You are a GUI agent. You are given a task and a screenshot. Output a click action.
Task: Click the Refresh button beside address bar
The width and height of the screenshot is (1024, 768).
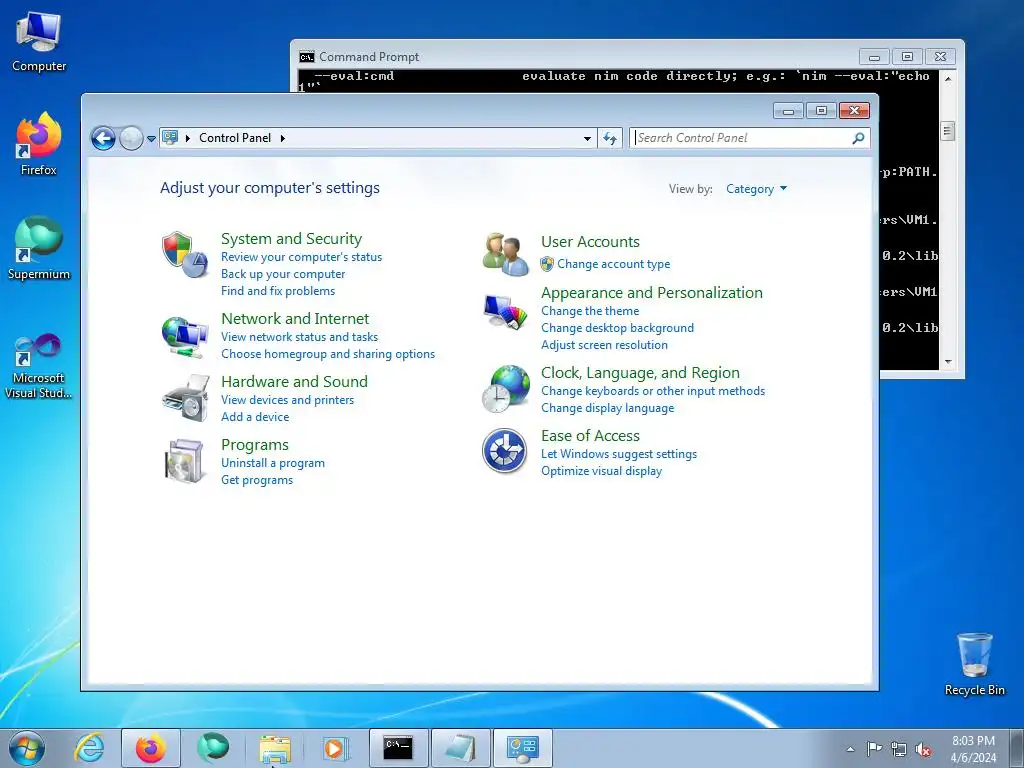point(610,138)
